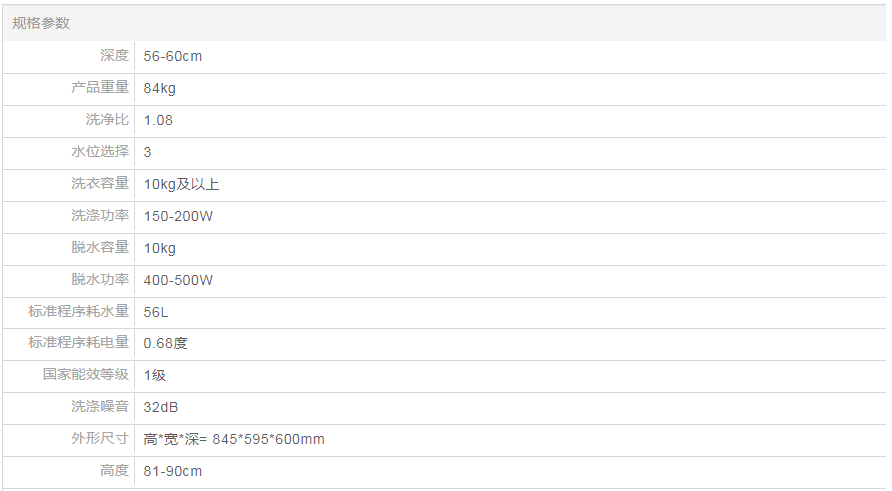Click the 150-200W washing power value
The height and width of the screenshot is (491, 892).
click(178, 216)
